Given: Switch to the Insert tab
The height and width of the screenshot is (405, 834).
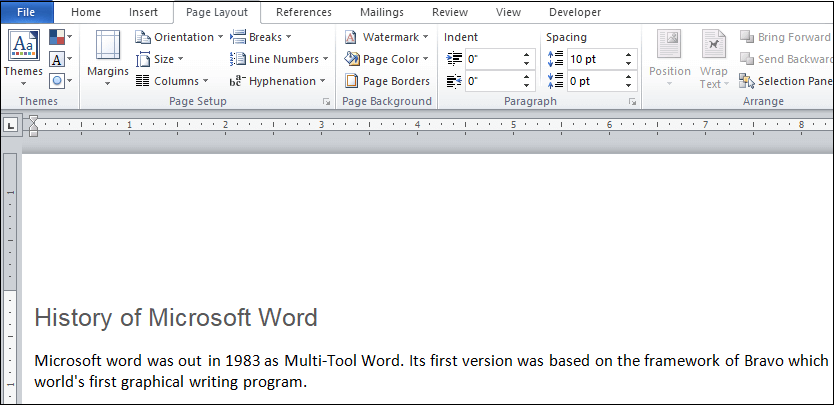Looking at the screenshot, I should point(143,12).
